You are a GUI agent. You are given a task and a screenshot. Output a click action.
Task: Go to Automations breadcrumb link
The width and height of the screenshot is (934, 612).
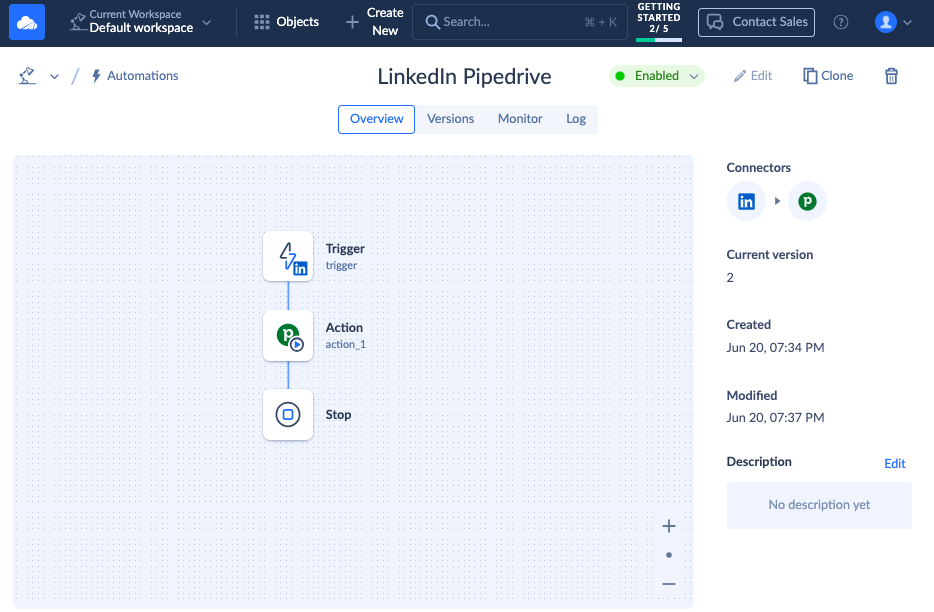click(135, 76)
